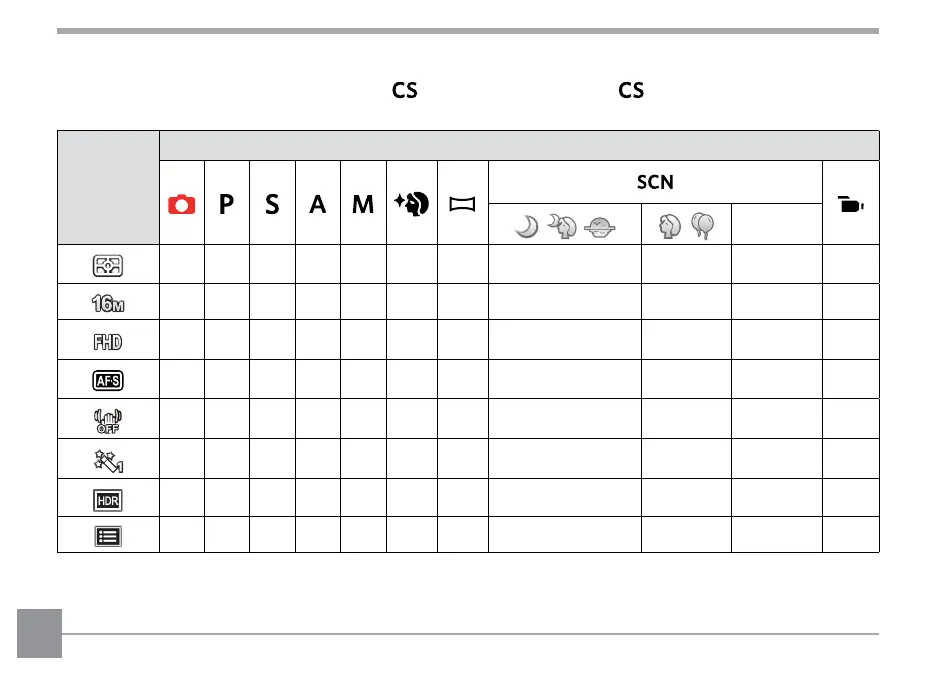
Task: Select the red Auto camera mode icon
Action: tap(182, 204)
